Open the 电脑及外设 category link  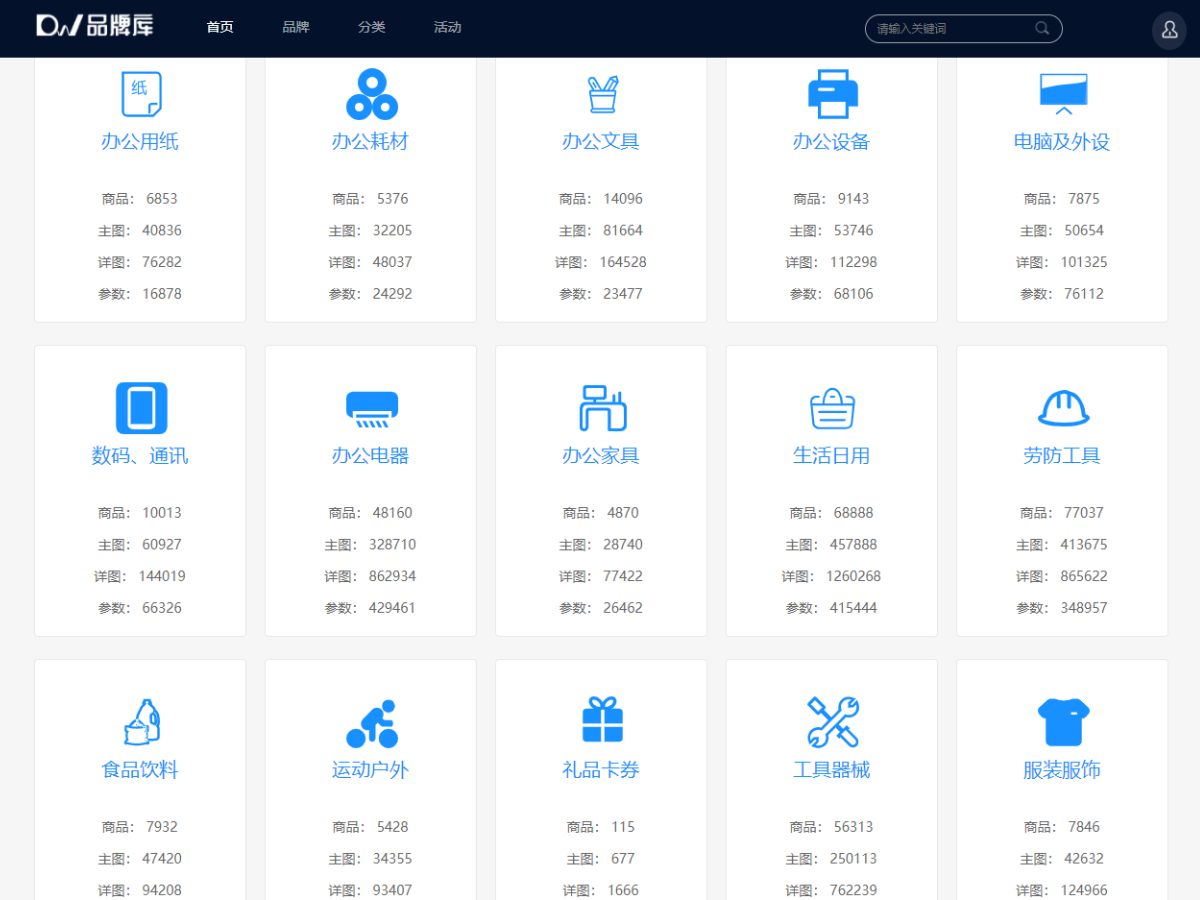(1062, 142)
